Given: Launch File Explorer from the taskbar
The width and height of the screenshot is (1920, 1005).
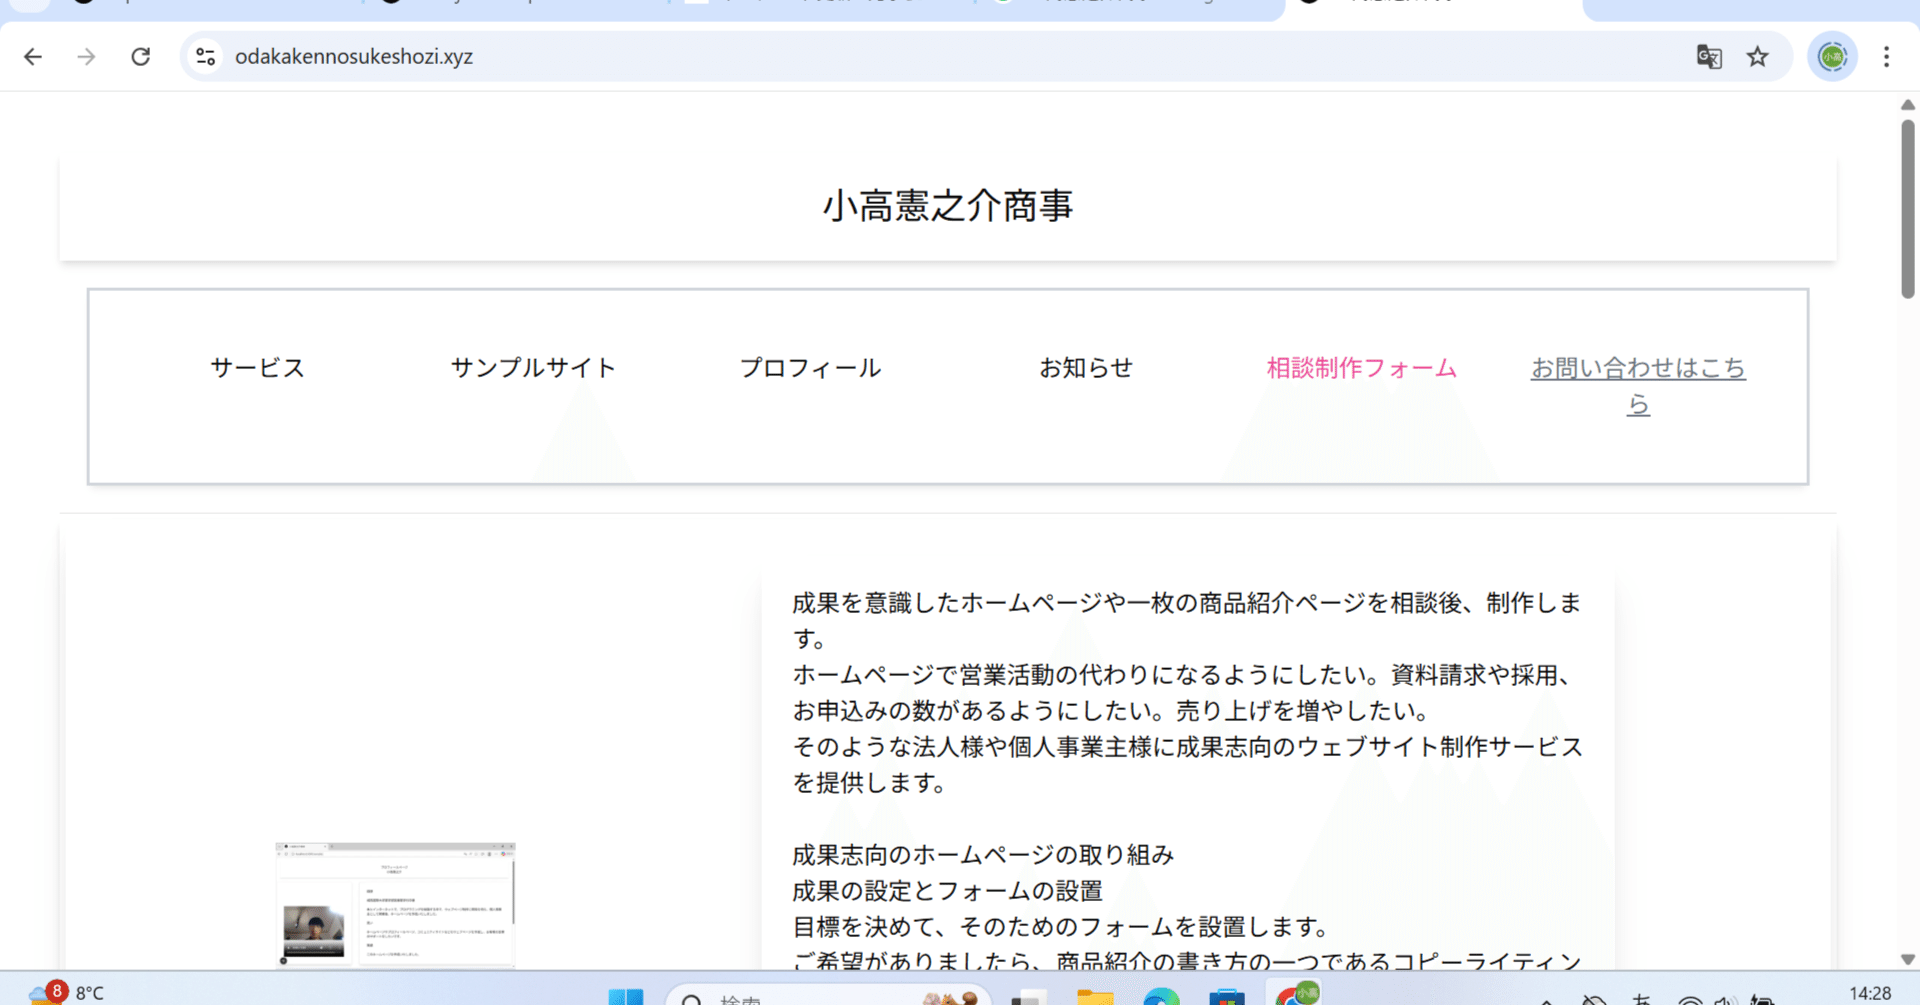Looking at the screenshot, I should tap(1097, 997).
